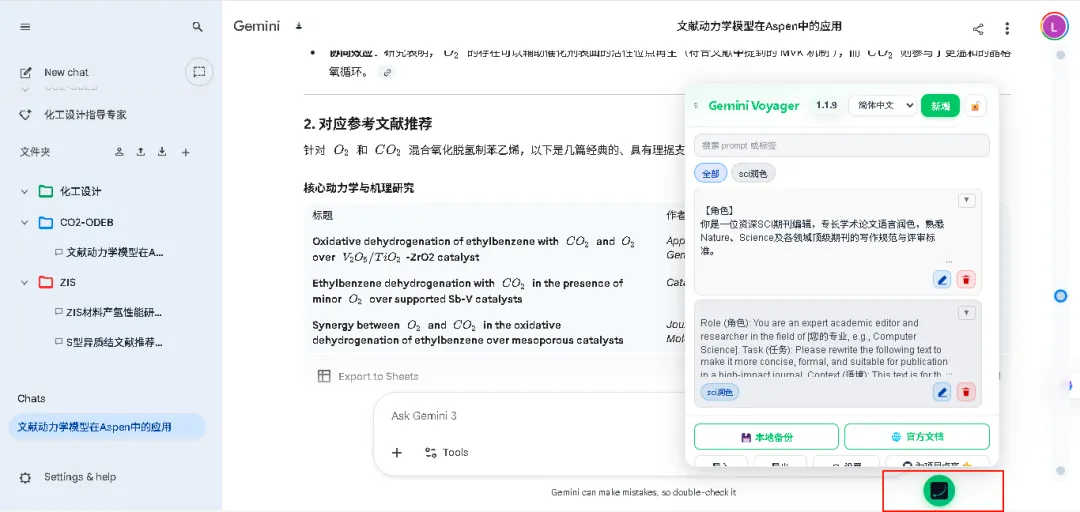Viewport: 1080px width, 512px height.
Task: Click the dashed-square temporary chat icon
Action: 199,72
